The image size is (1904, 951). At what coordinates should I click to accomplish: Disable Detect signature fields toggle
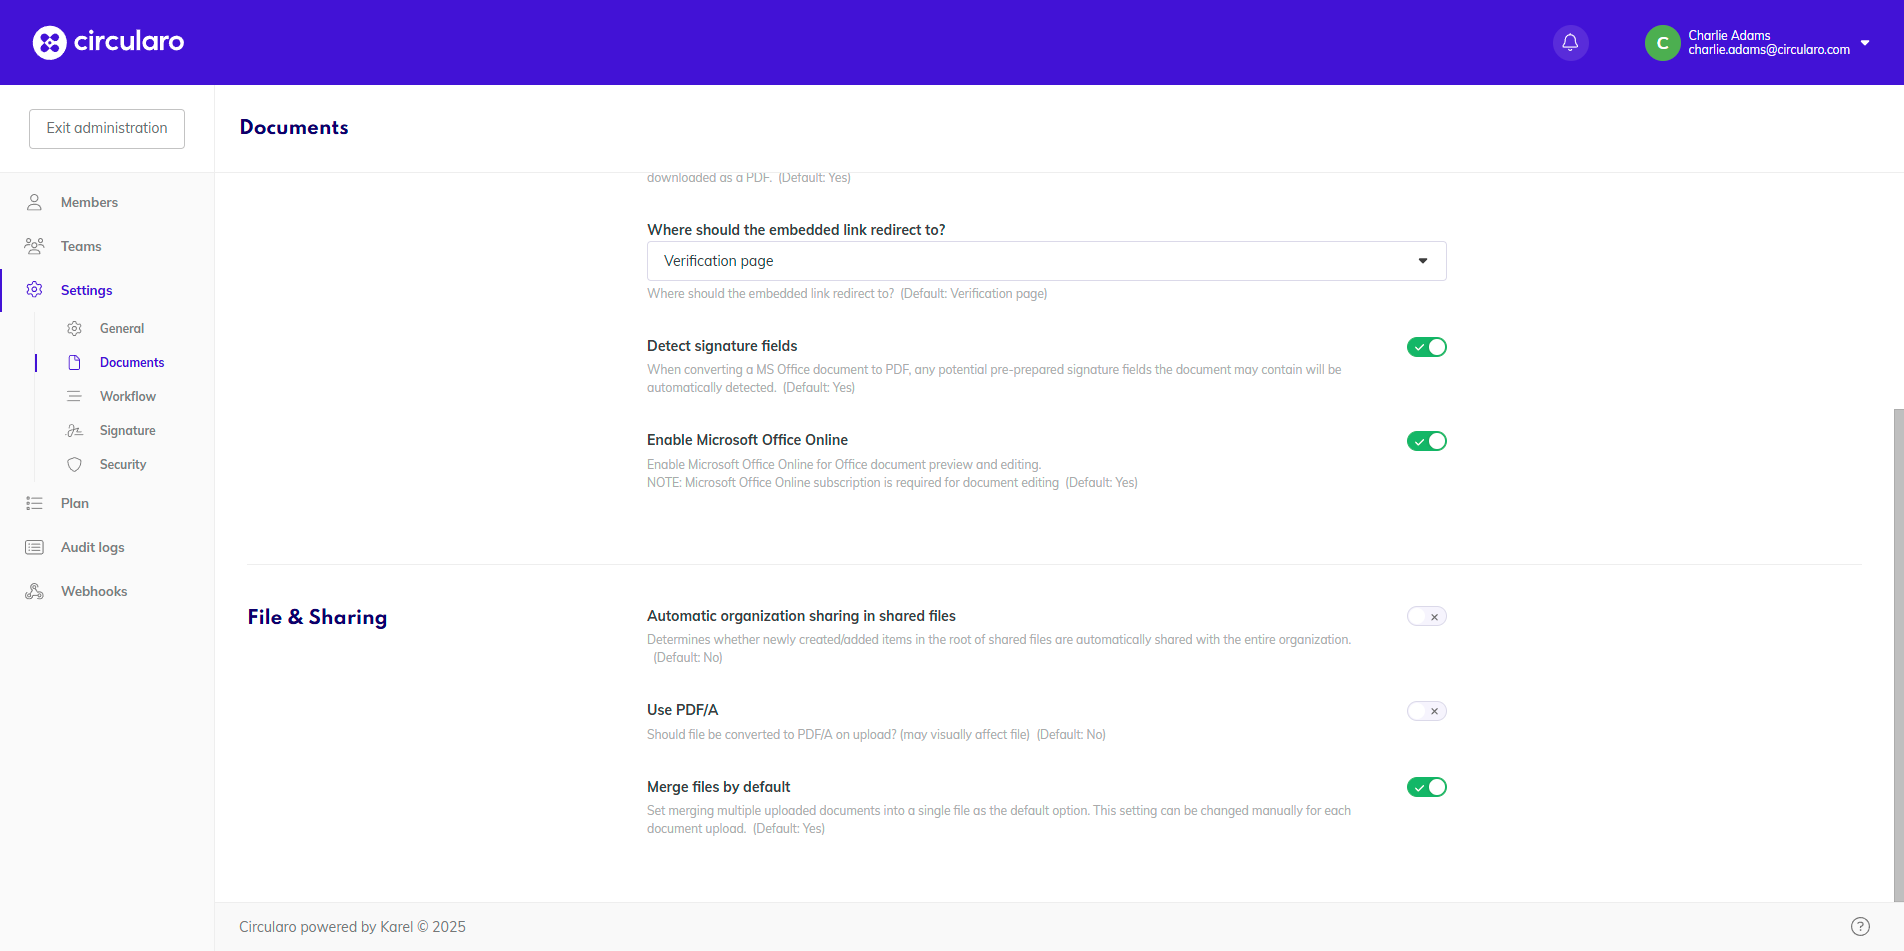(1426, 347)
